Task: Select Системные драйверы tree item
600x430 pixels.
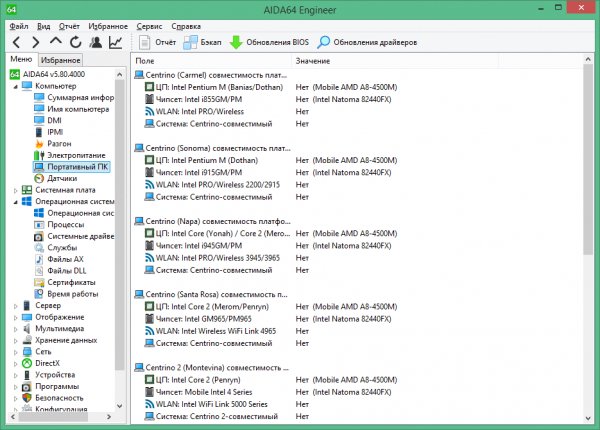Action: pos(74,236)
